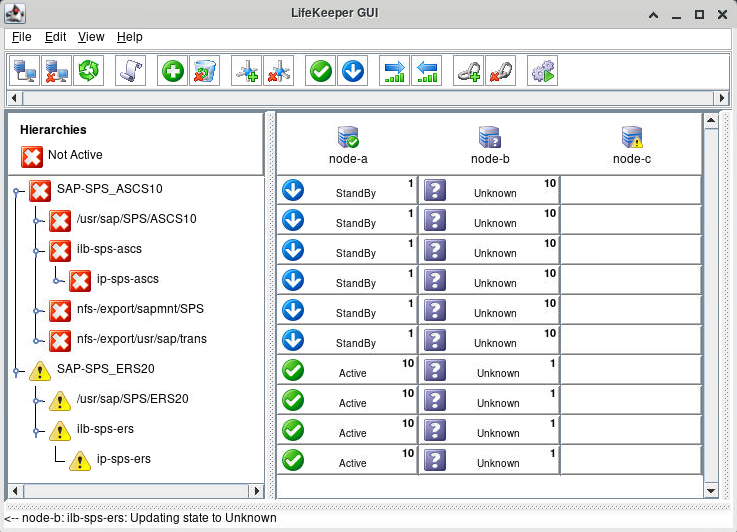This screenshot has height=532, width=737.
Task: Click the hierarchy pane scrollbar left arrow
Action: [15, 491]
